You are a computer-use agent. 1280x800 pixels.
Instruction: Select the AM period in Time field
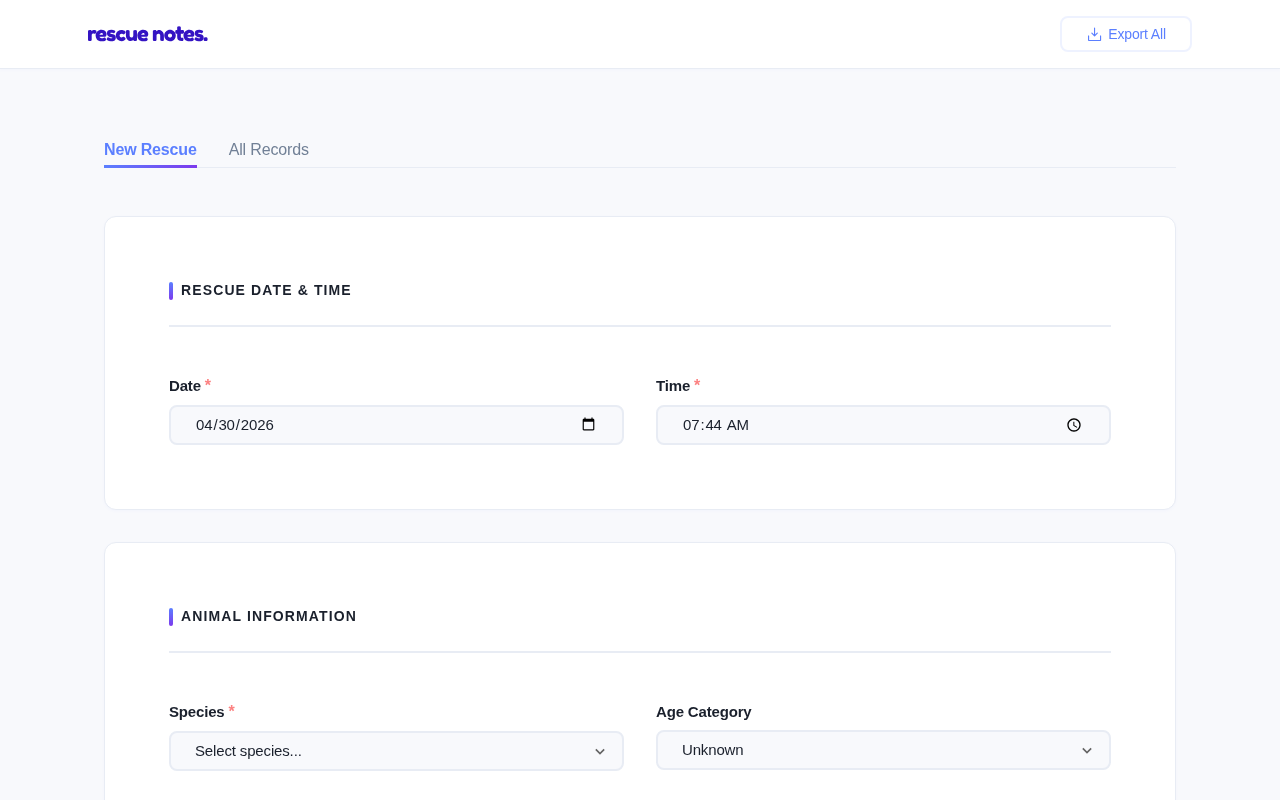pyautogui.click(x=738, y=425)
